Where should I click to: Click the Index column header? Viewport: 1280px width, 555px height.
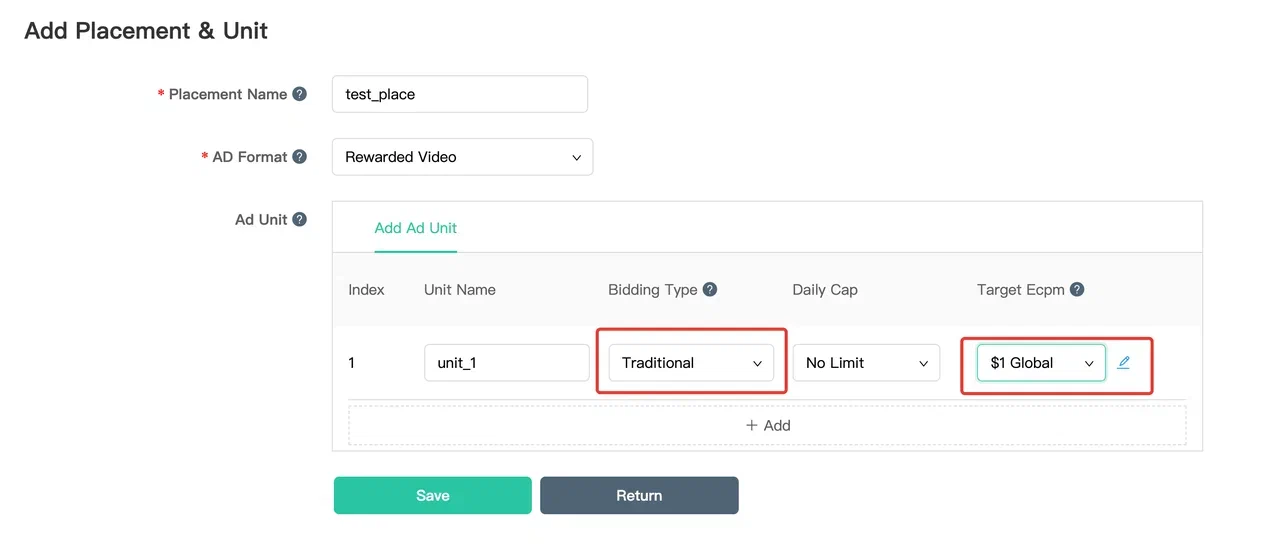(x=366, y=290)
